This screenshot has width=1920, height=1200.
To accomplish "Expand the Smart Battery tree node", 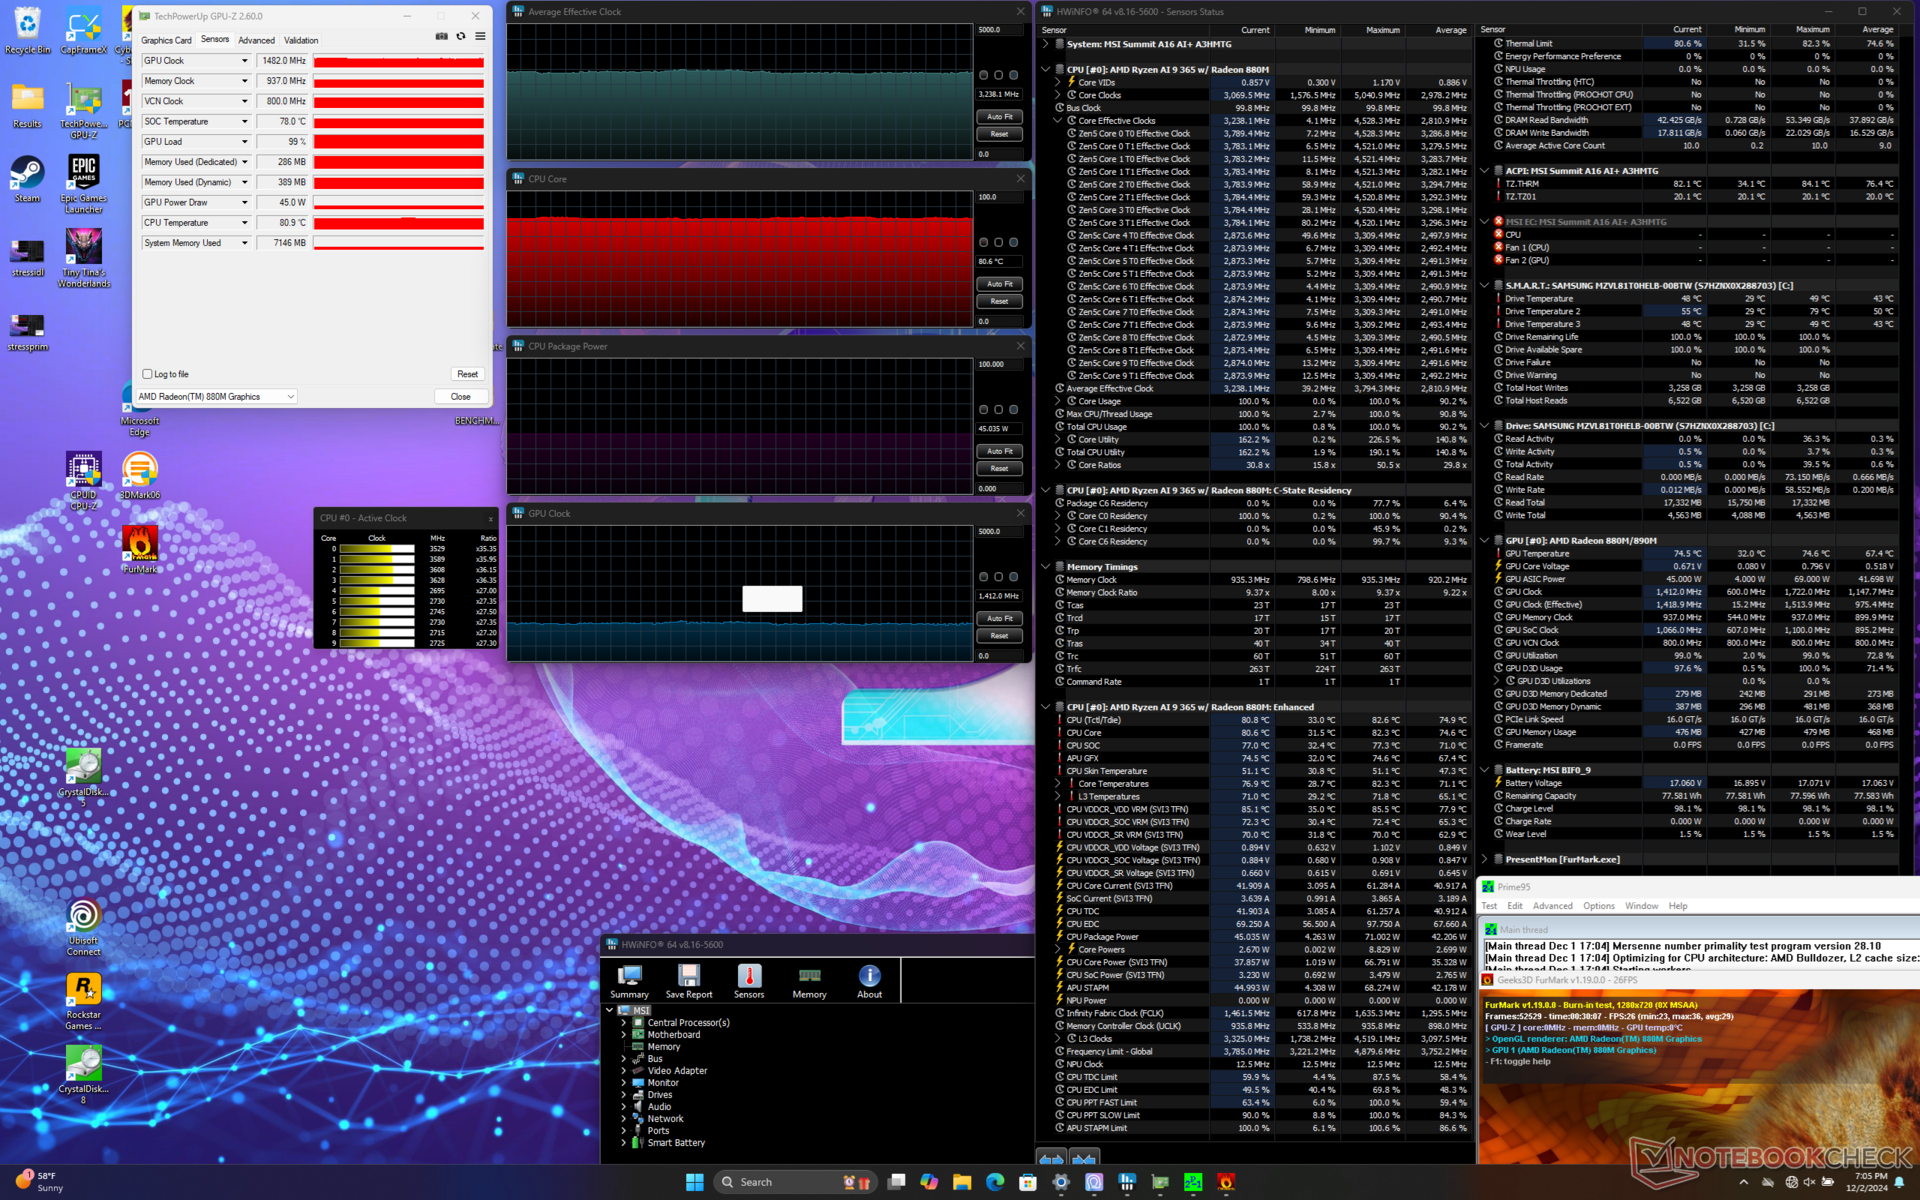I will (624, 1143).
